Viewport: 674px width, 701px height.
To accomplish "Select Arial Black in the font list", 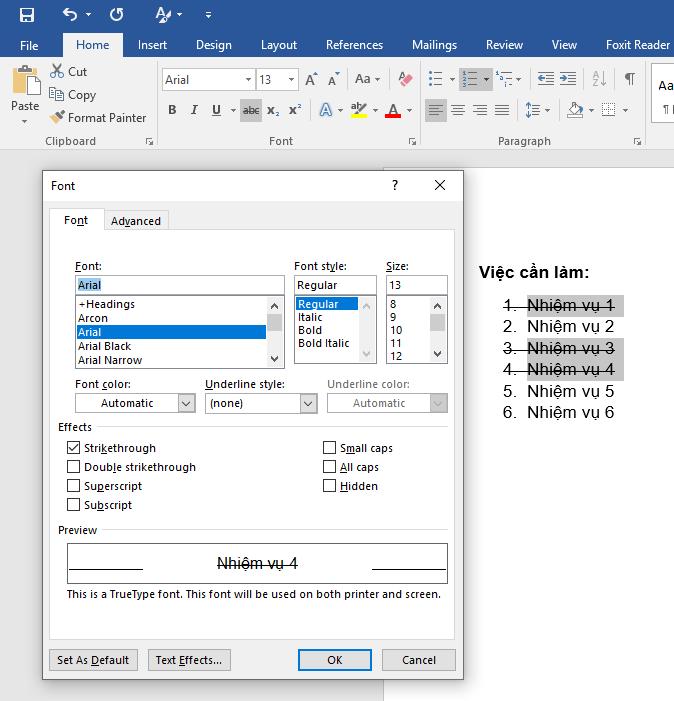I will [x=105, y=346].
